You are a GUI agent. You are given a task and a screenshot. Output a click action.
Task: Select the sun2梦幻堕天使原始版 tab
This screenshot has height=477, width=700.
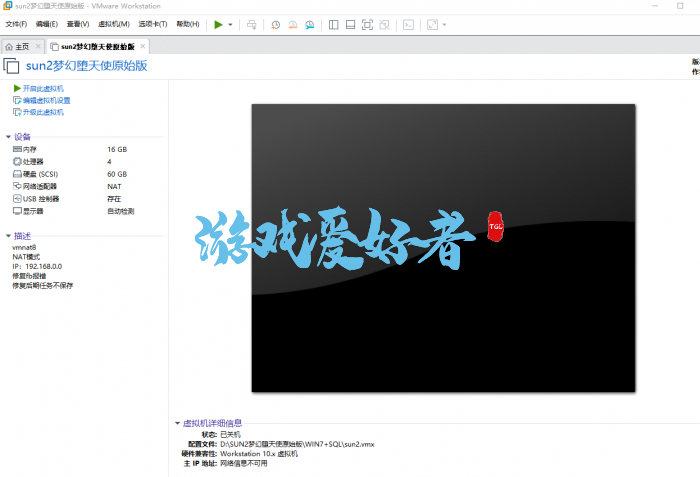click(x=98, y=46)
